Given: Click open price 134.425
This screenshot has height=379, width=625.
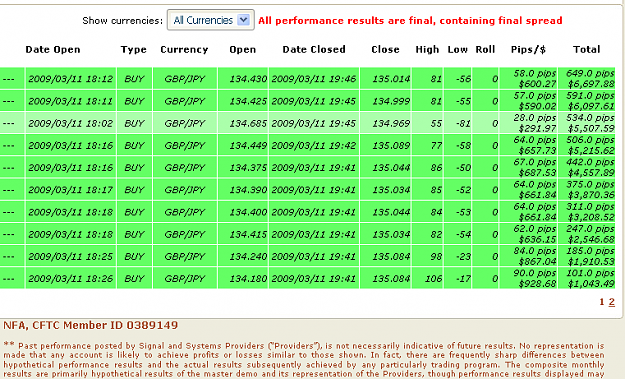Looking at the screenshot, I should tap(248, 101).
